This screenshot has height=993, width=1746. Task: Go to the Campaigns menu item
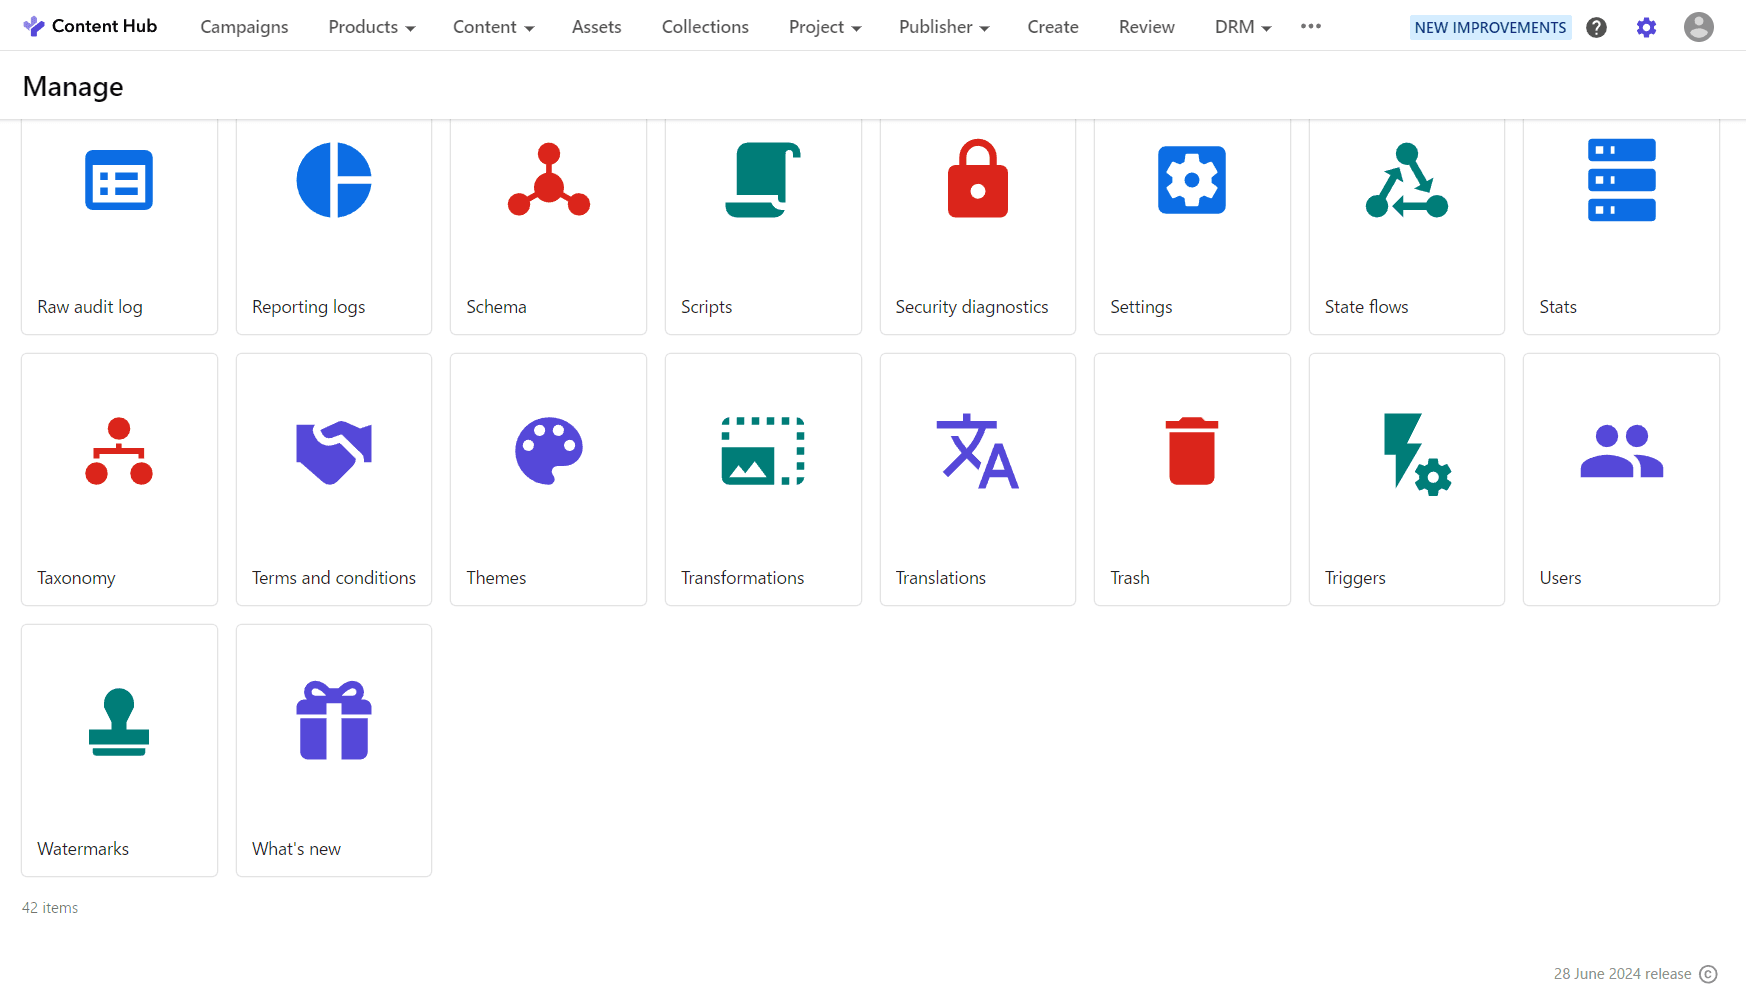pyautogui.click(x=244, y=27)
